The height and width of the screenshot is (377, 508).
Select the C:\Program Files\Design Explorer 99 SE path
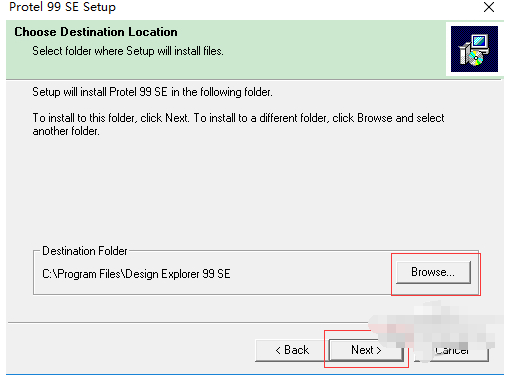point(136,274)
